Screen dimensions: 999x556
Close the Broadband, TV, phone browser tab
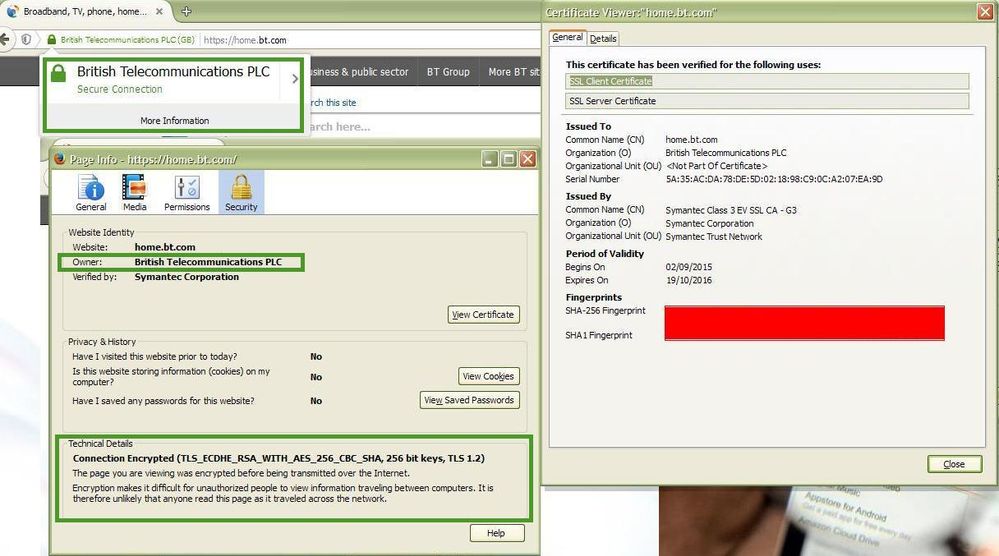[159, 11]
